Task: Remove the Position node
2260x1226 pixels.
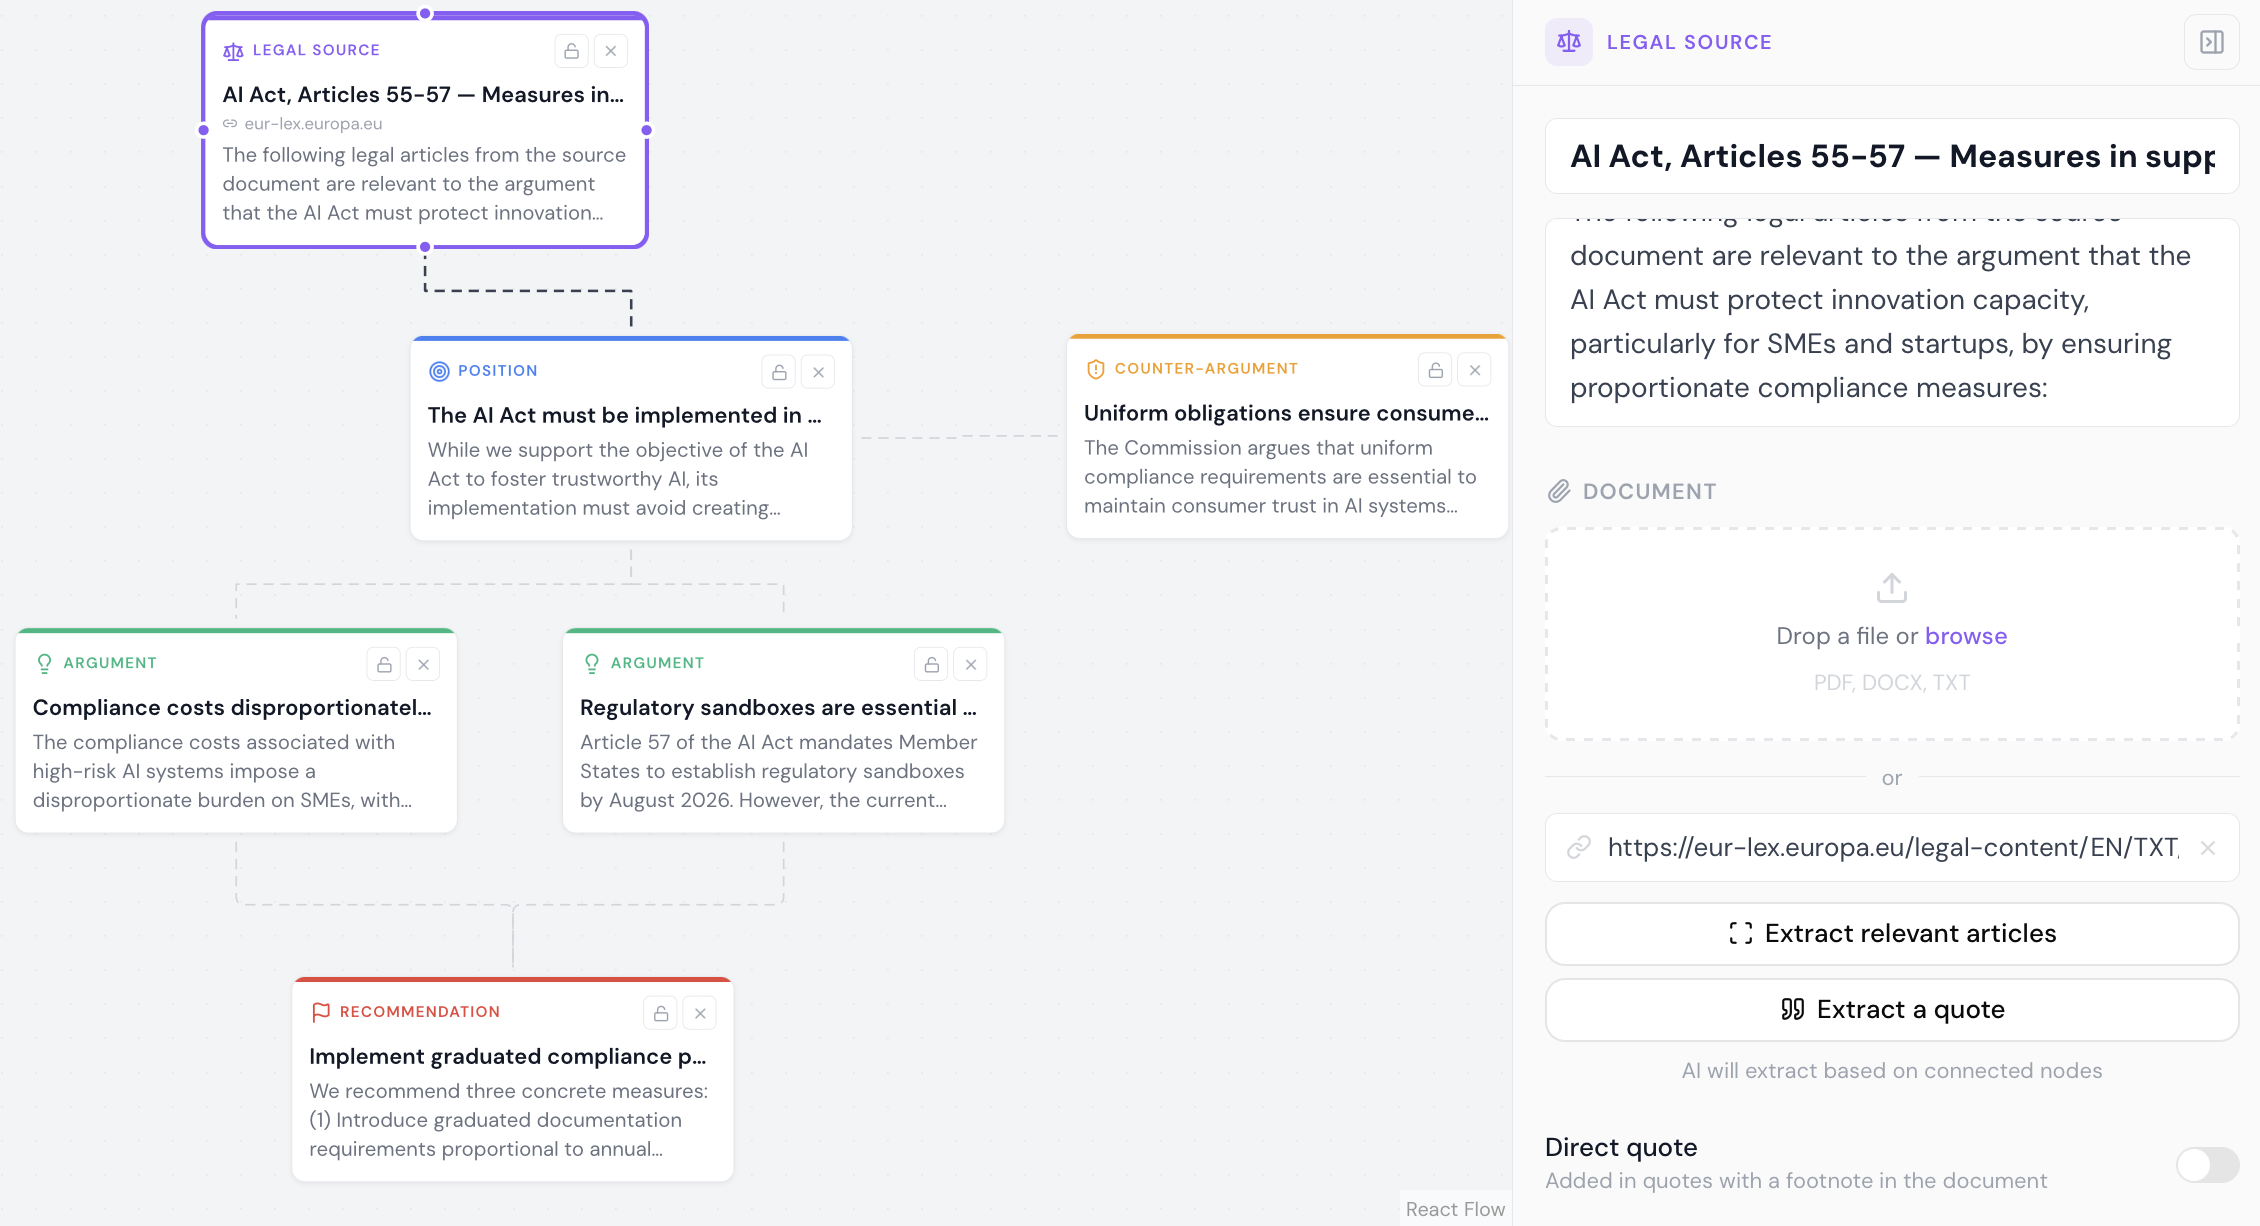Action: pyautogui.click(x=819, y=372)
